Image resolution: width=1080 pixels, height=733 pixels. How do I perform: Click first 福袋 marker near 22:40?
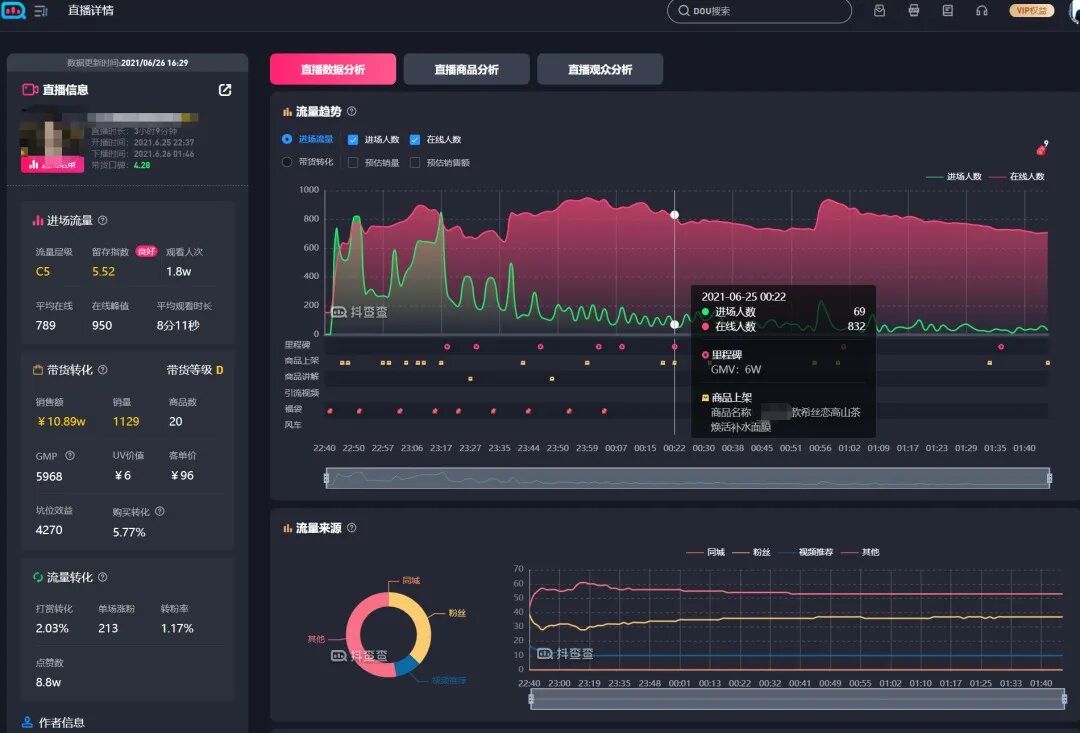point(330,411)
